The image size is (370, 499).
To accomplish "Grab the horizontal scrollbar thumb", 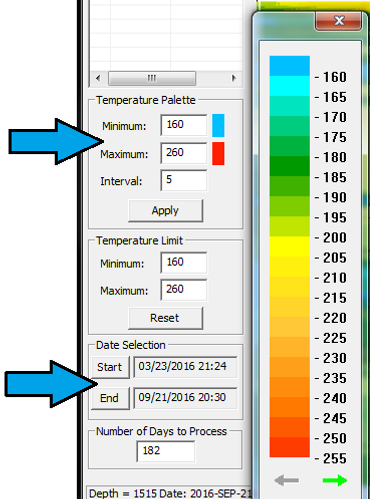I will point(152,78).
